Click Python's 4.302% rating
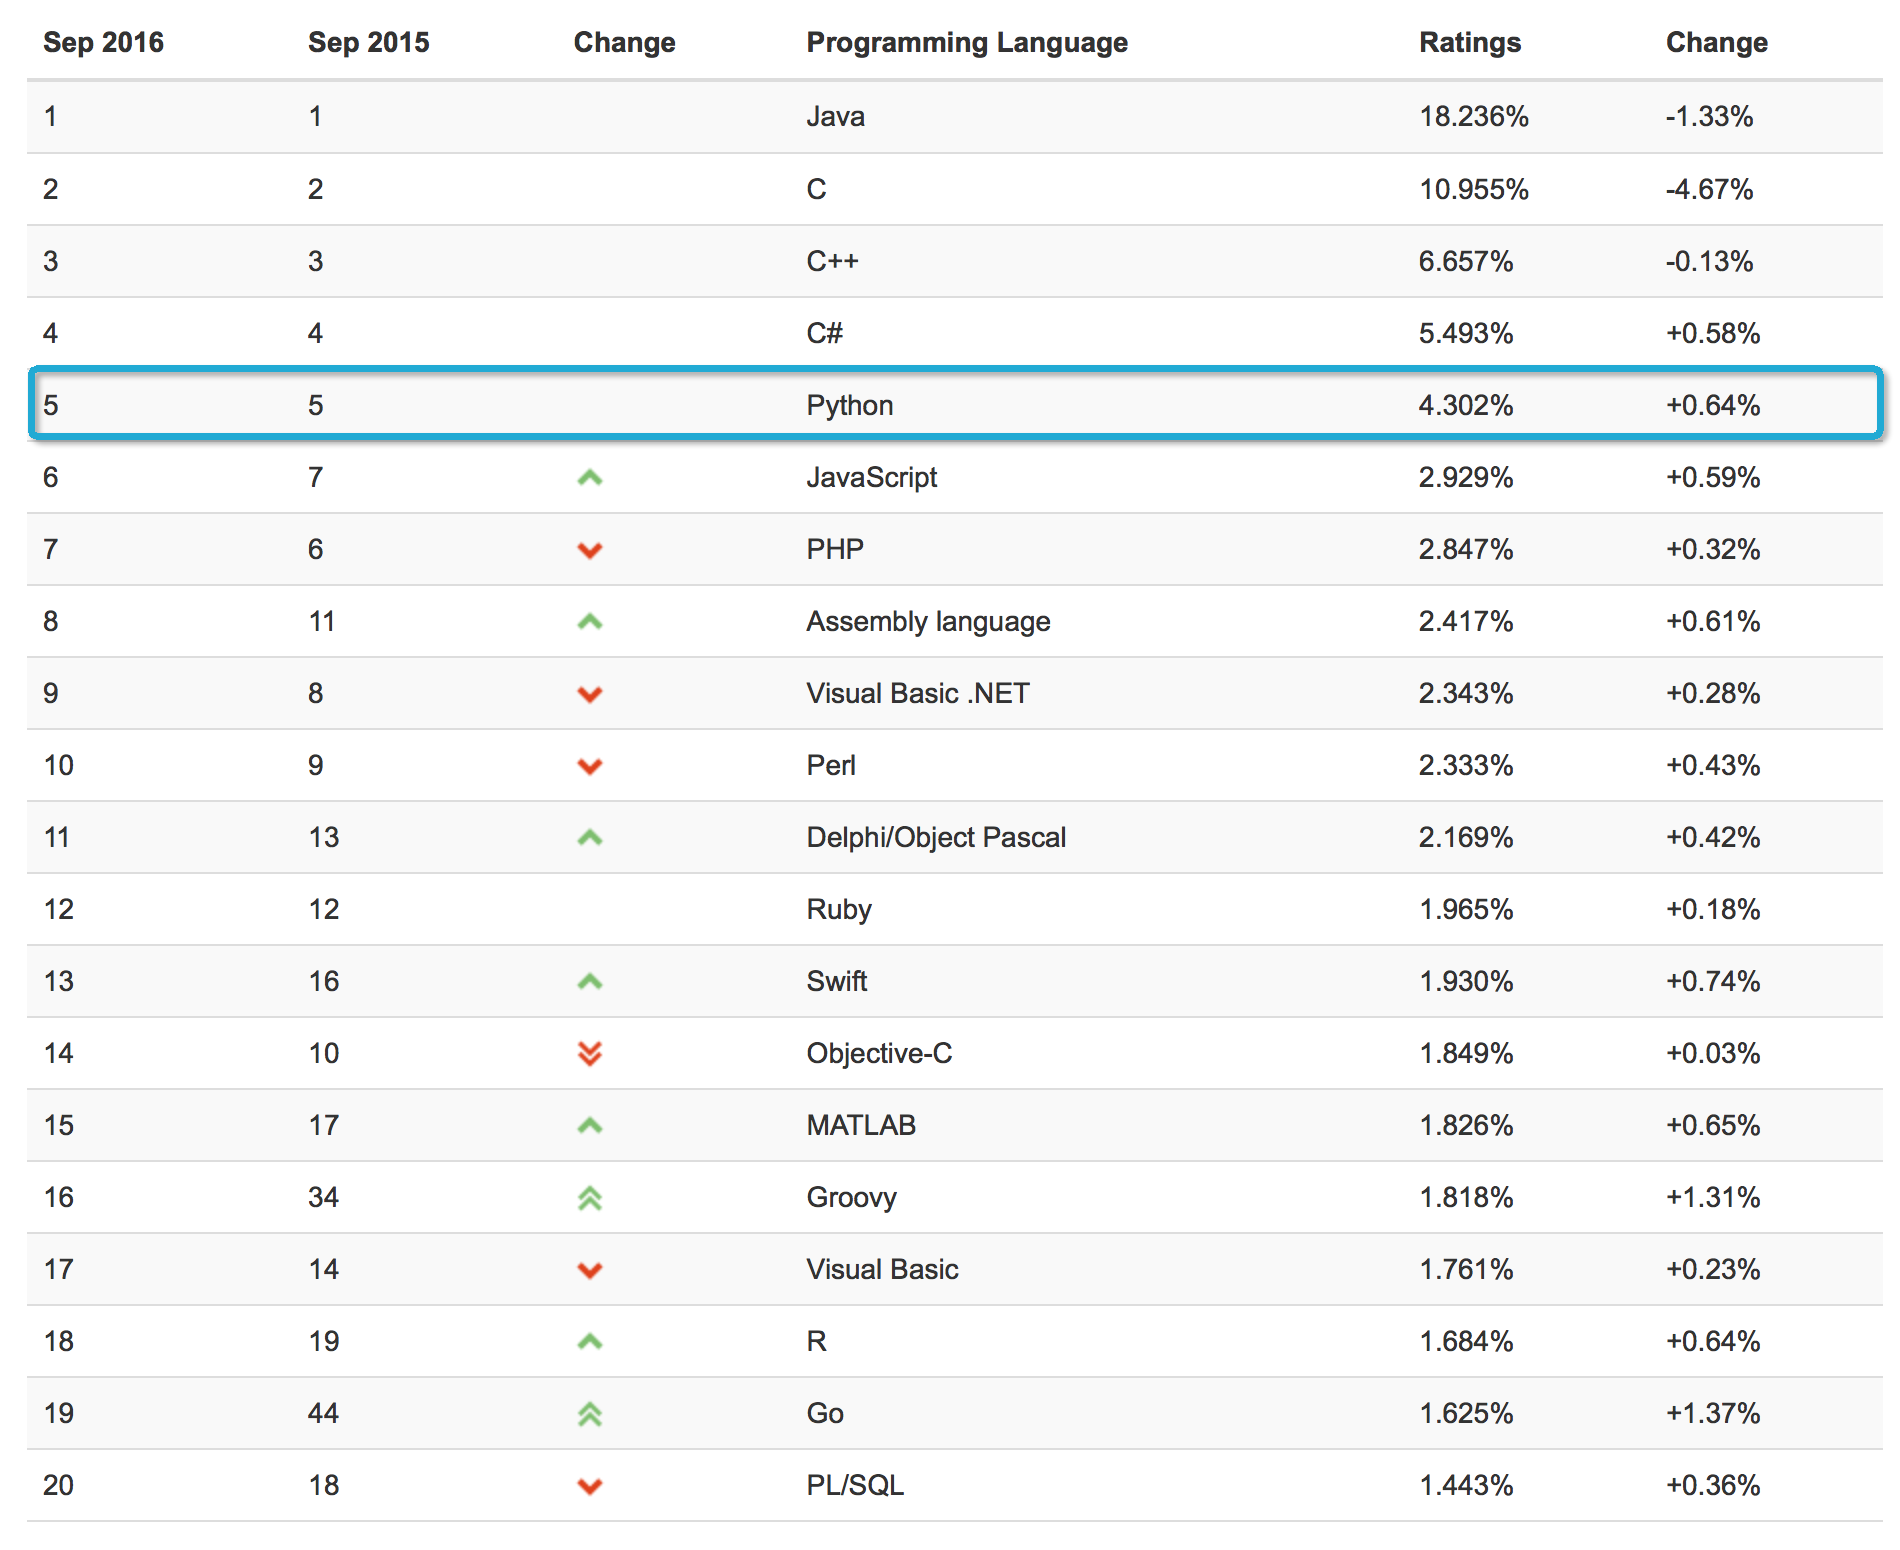1900x1550 pixels. tap(1466, 405)
